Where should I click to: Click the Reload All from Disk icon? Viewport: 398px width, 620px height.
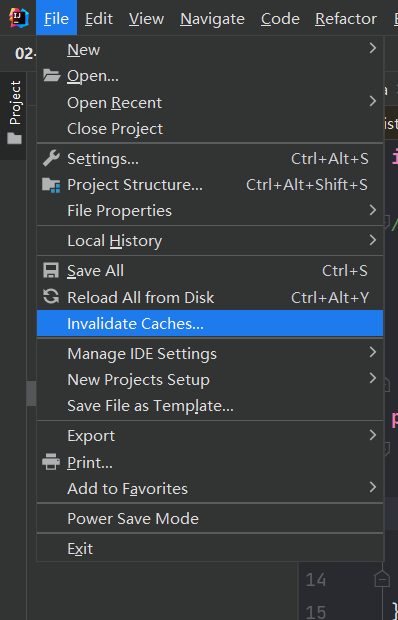(x=51, y=297)
